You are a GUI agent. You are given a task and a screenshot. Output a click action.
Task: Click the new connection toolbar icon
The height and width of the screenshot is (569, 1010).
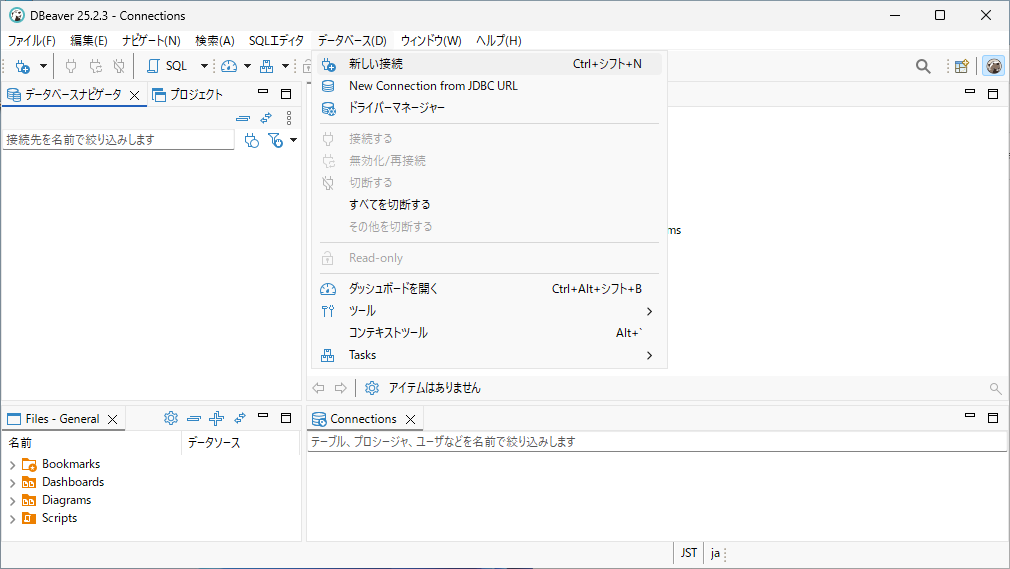pos(23,66)
